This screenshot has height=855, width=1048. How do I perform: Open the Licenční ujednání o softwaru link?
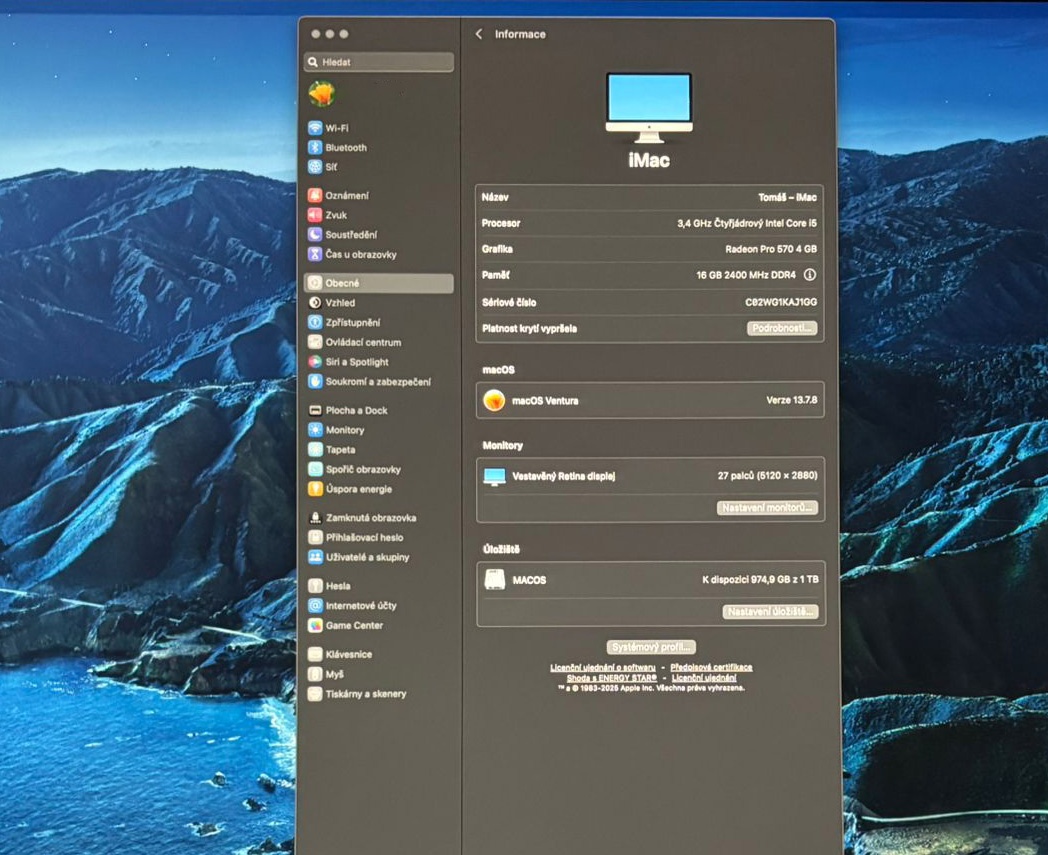[603, 667]
